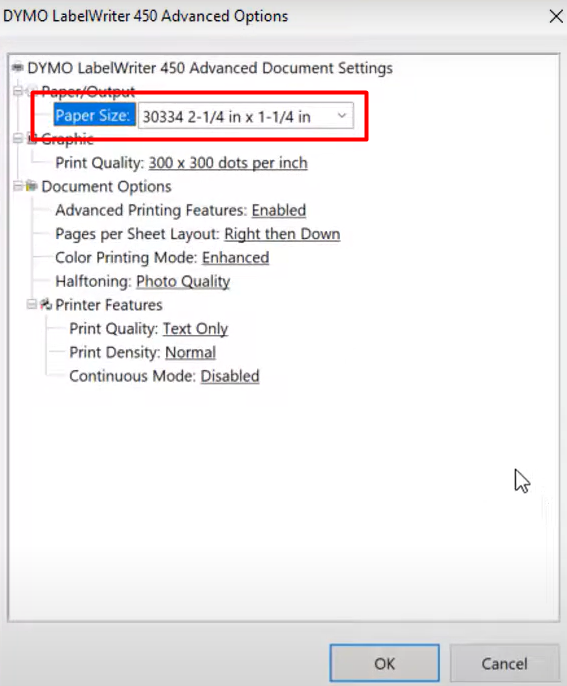
Task: Click the Print Density Normal value
Action: (190, 352)
